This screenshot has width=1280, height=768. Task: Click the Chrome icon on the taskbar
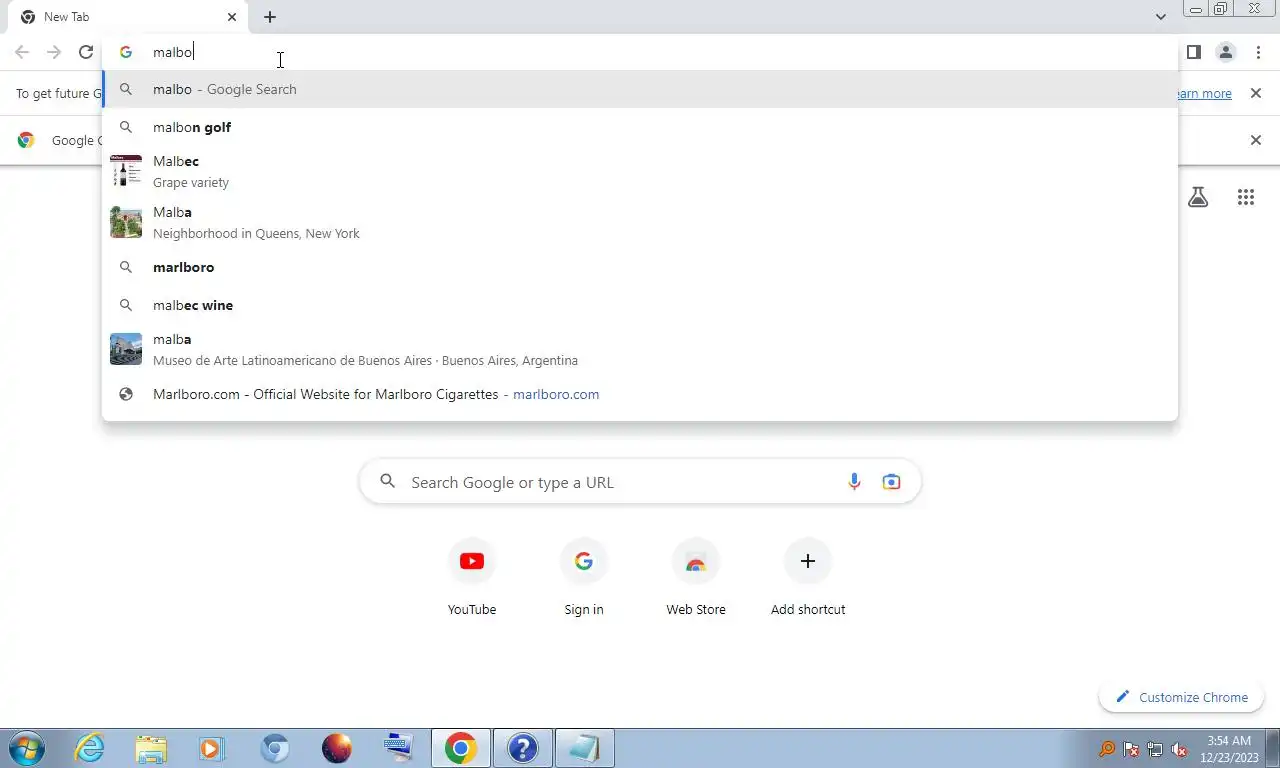[x=461, y=748]
